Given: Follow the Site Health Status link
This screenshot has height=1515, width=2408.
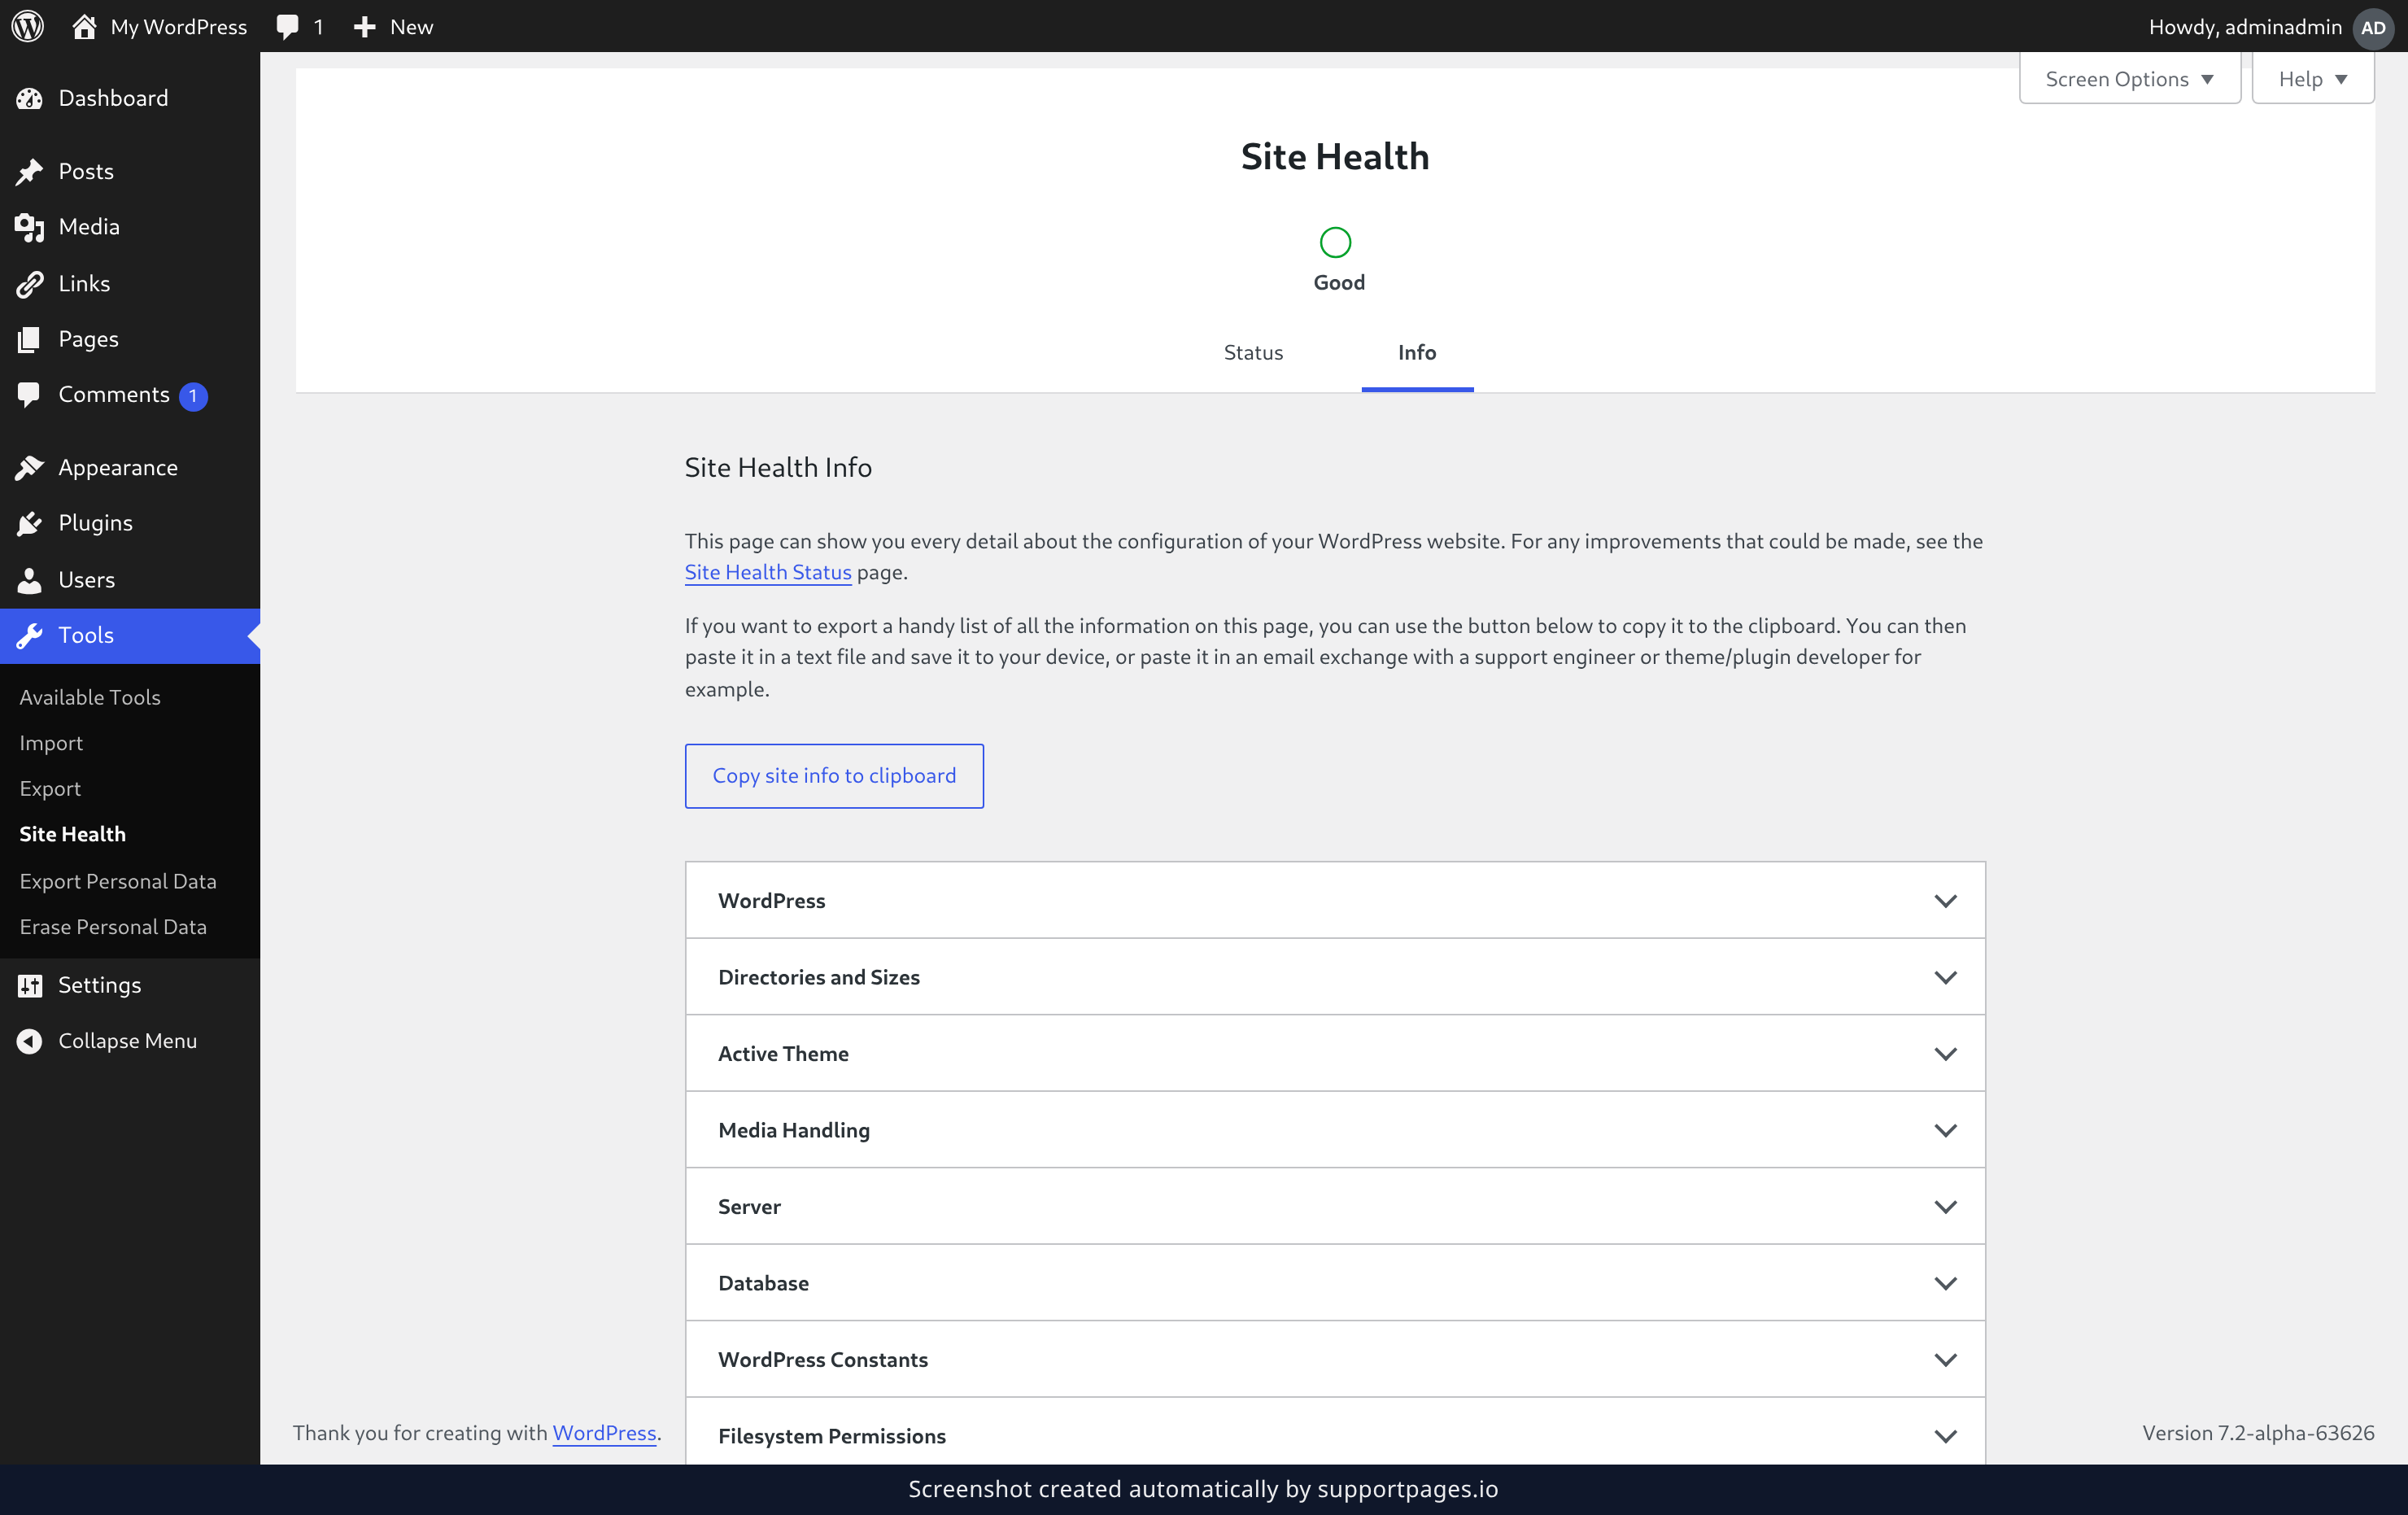Looking at the screenshot, I should (x=768, y=572).
